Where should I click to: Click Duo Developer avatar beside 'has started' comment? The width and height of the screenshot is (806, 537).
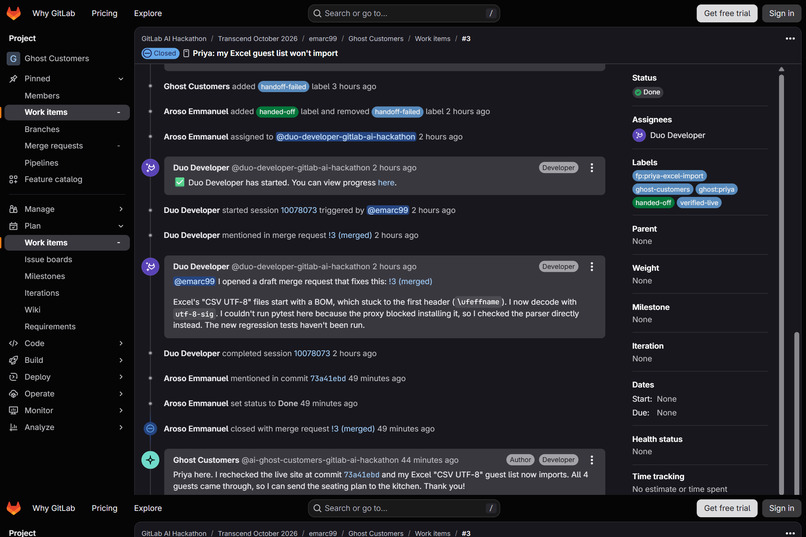point(151,168)
